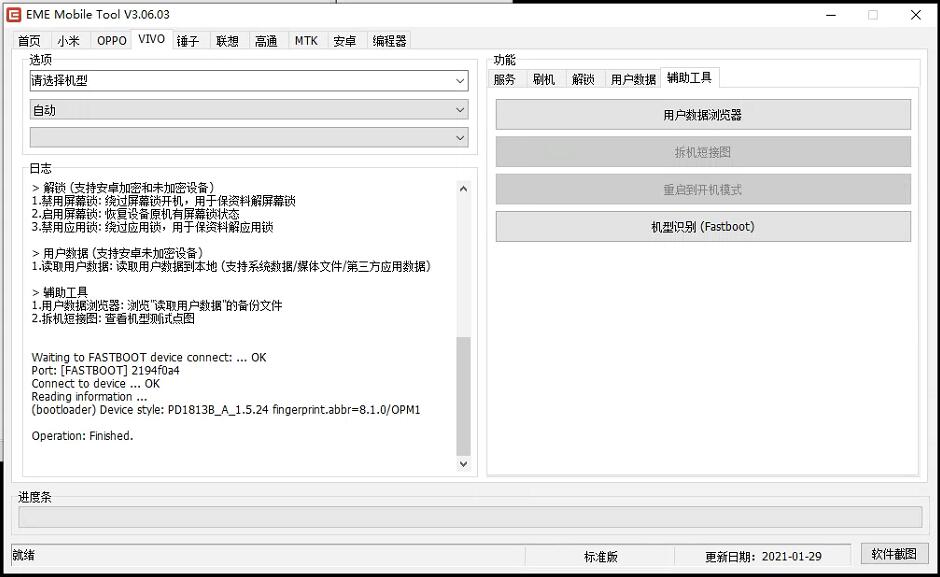Select the 高通 tab

[x=266, y=41]
